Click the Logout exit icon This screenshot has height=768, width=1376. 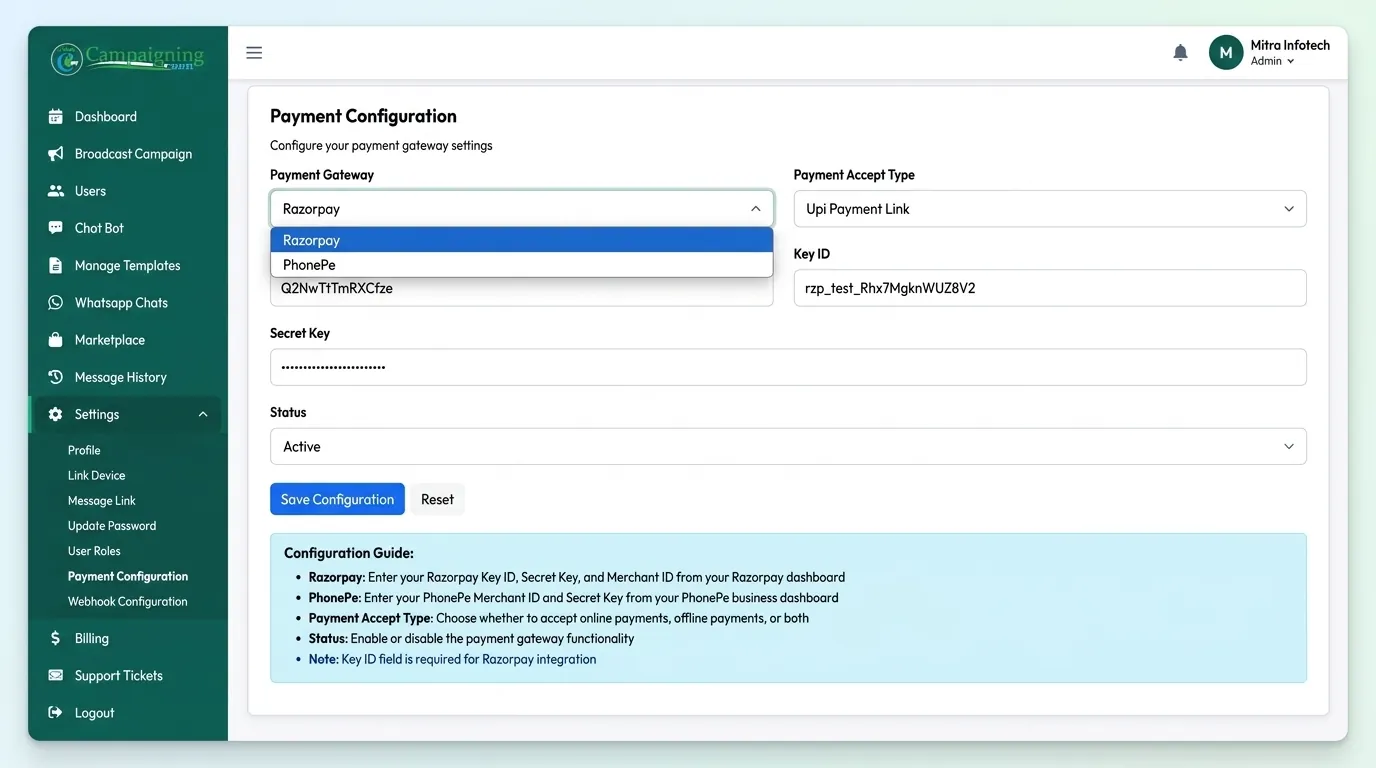(x=56, y=713)
